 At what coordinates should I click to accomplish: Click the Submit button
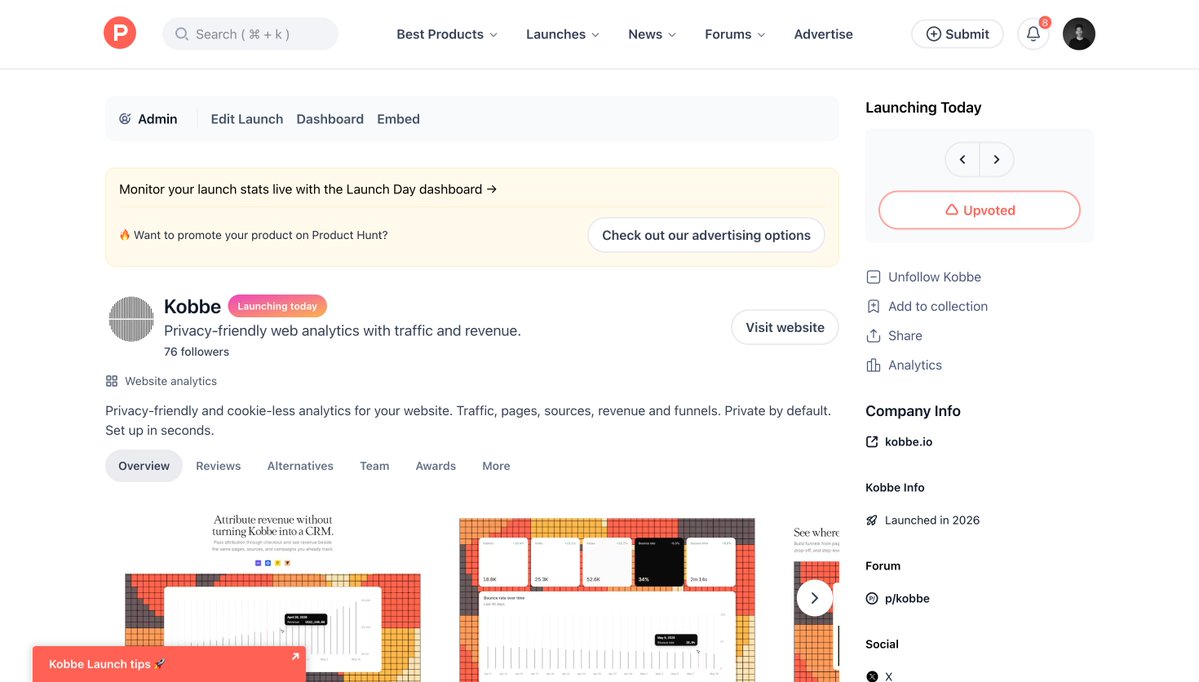(x=957, y=34)
